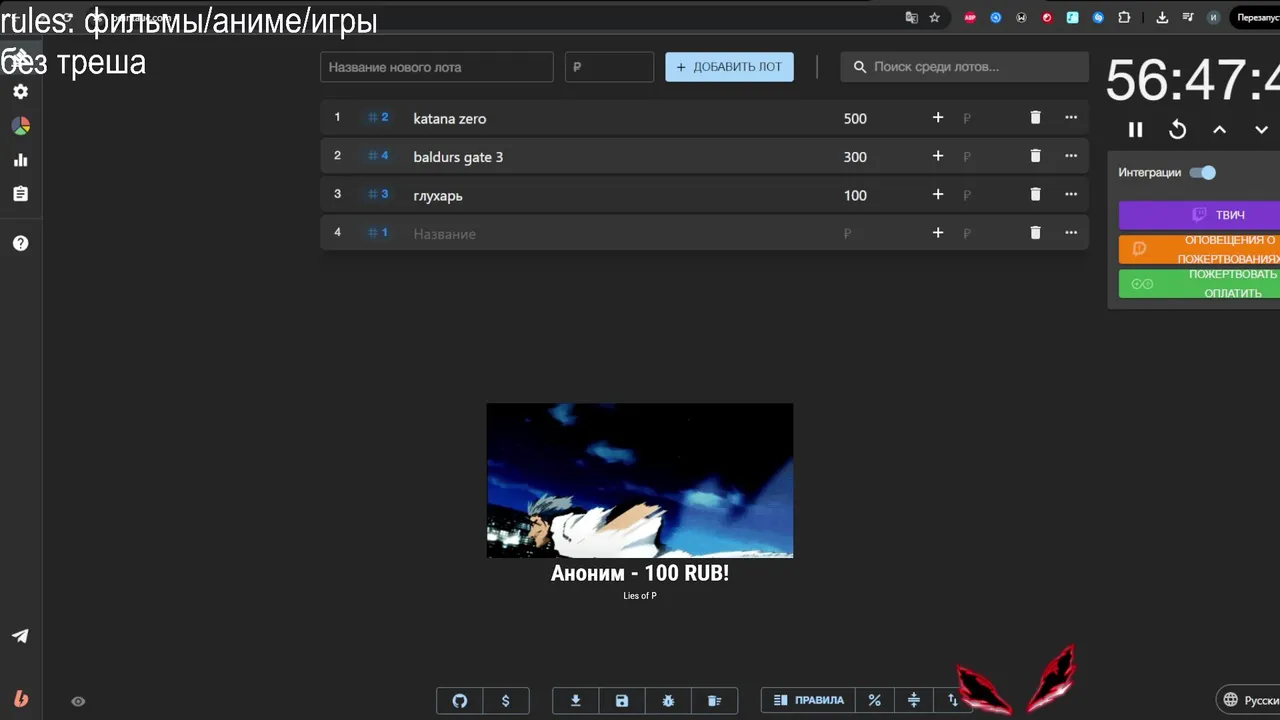
Task: Click the bug report button
Action: 668,701
